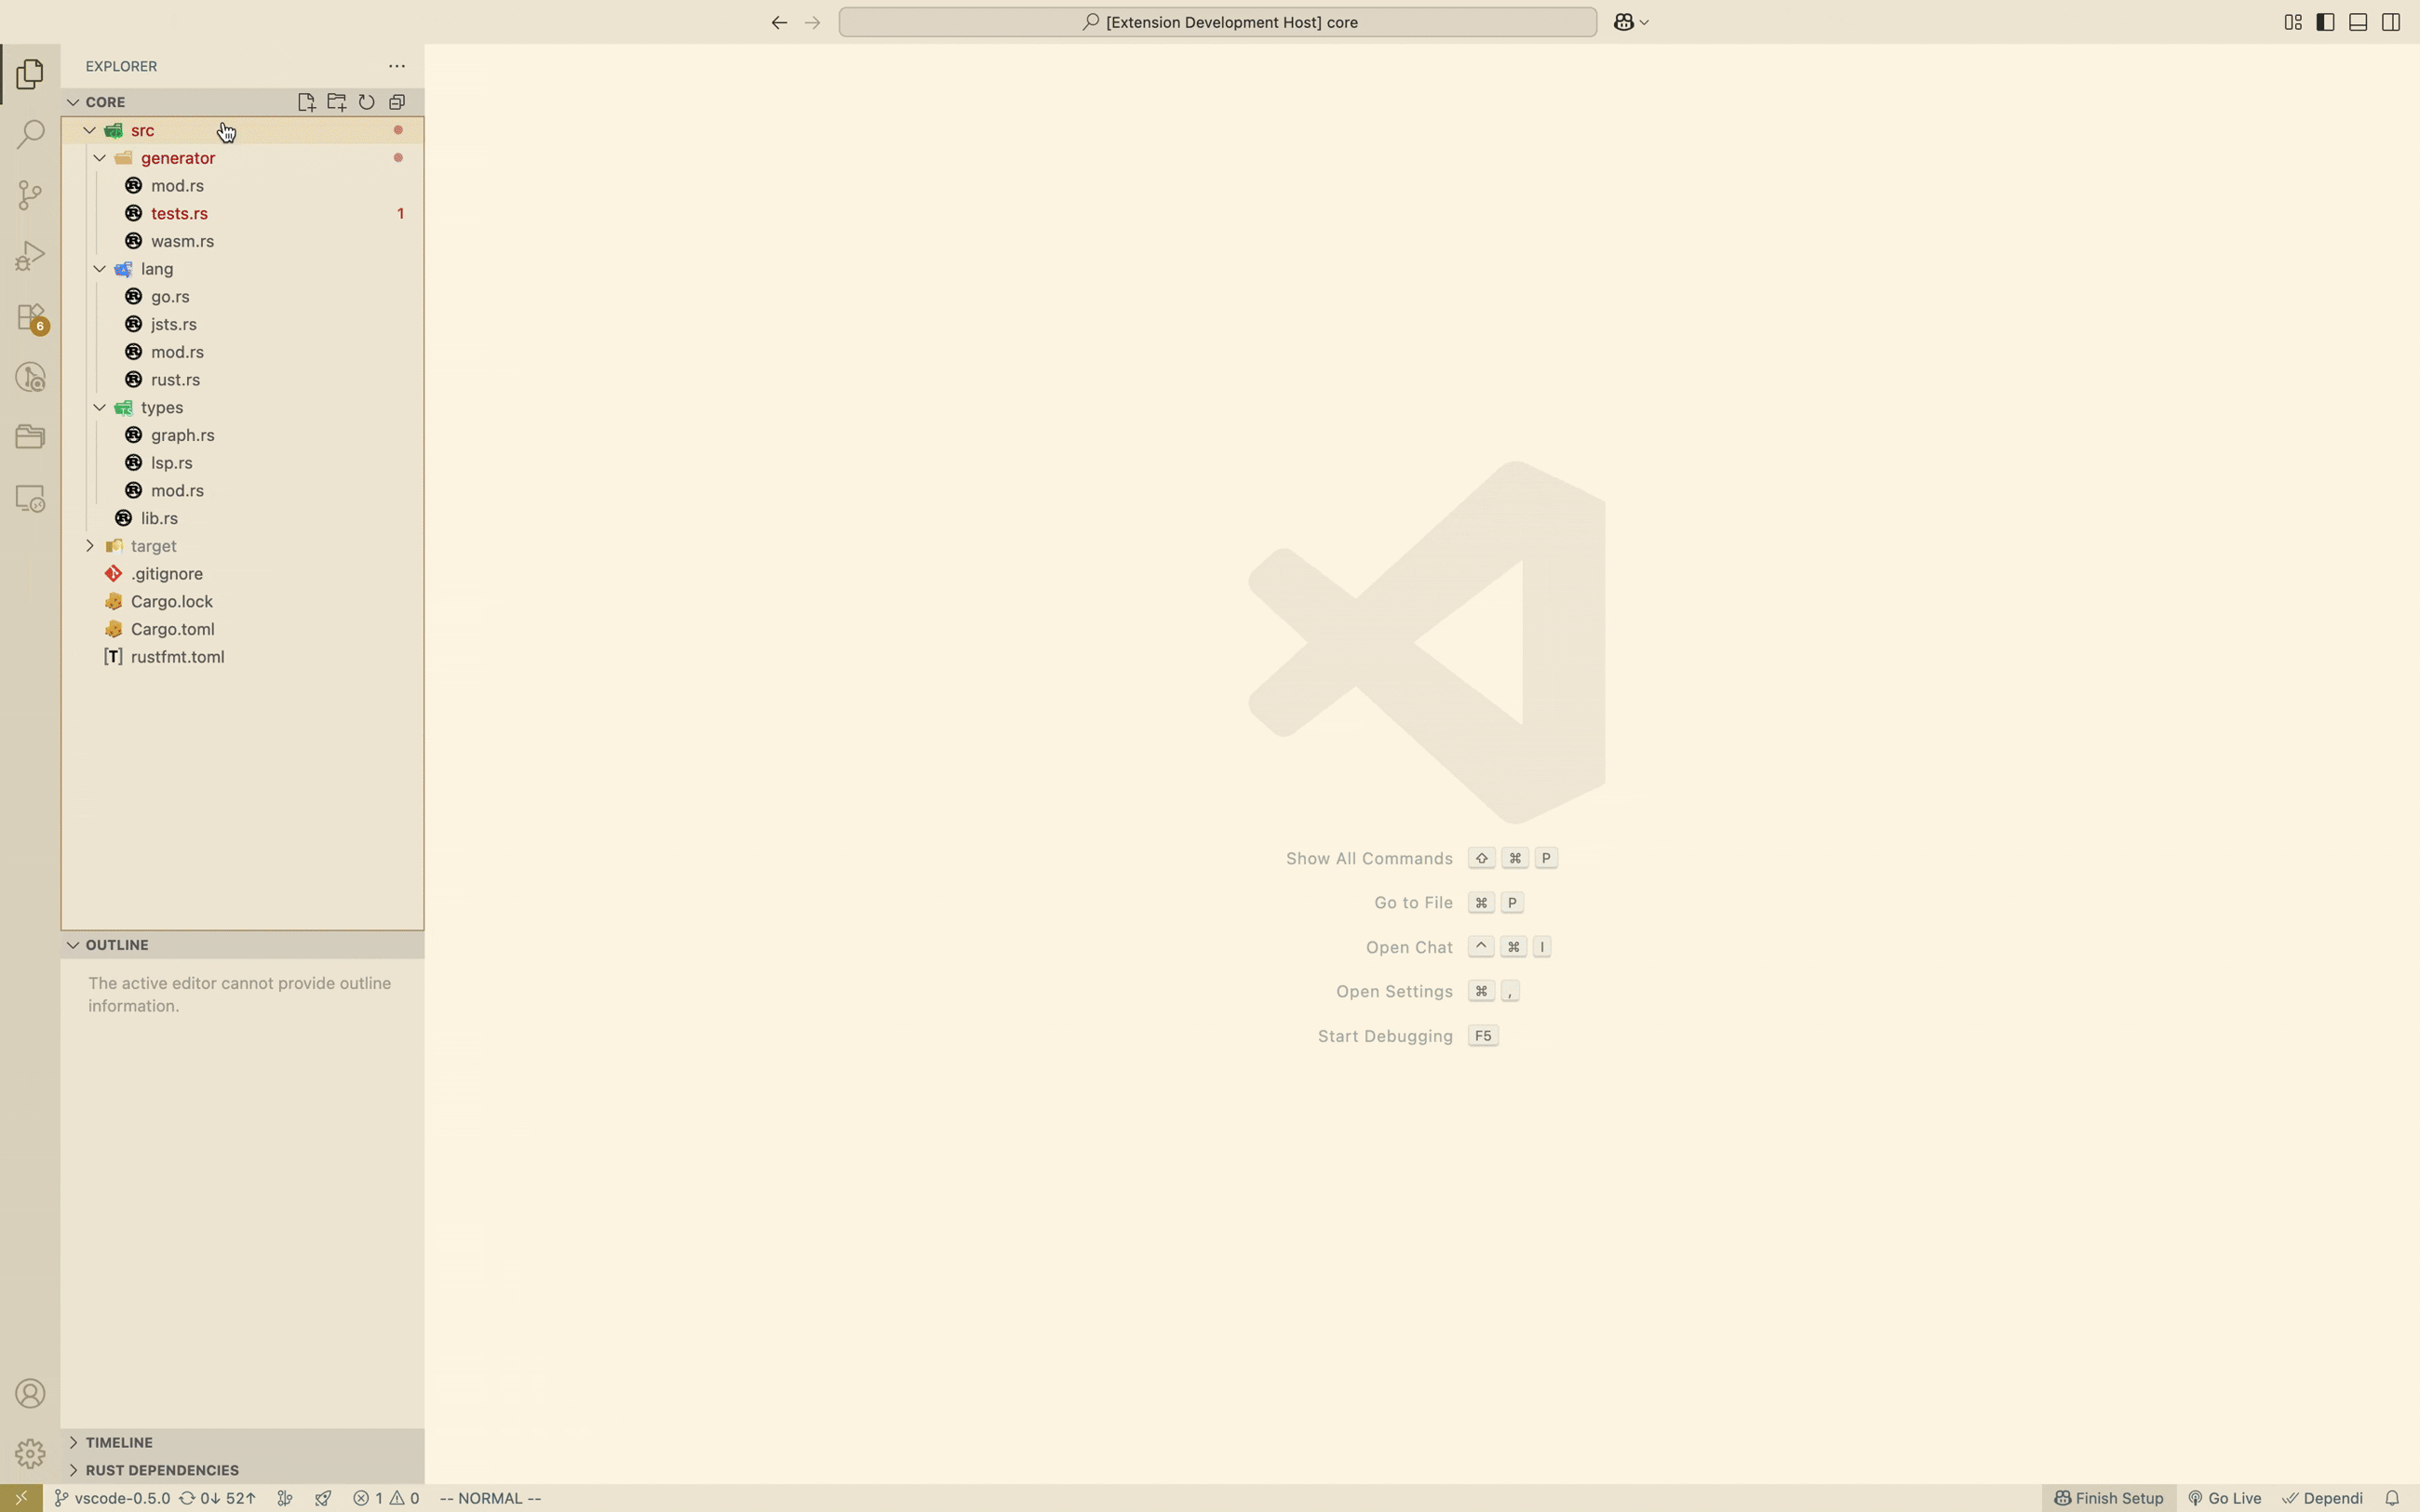The height and width of the screenshot is (1512, 2420).
Task: Open Extensions view with badge 6
Action: 30,318
